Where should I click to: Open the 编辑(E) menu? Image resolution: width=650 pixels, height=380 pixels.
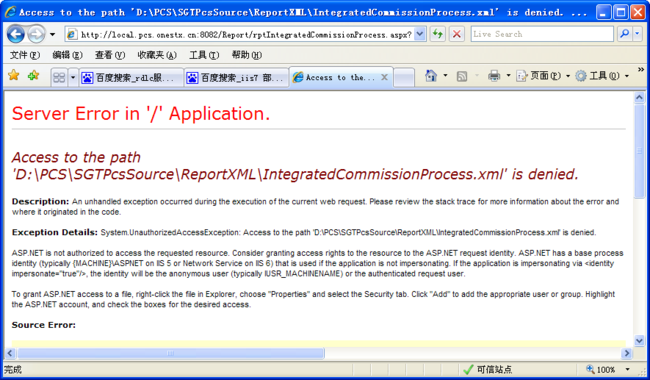tap(67, 55)
